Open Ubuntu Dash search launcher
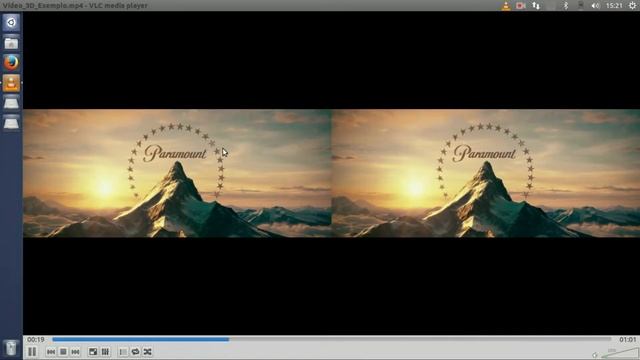640x360 pixels. tap(11, 22)
